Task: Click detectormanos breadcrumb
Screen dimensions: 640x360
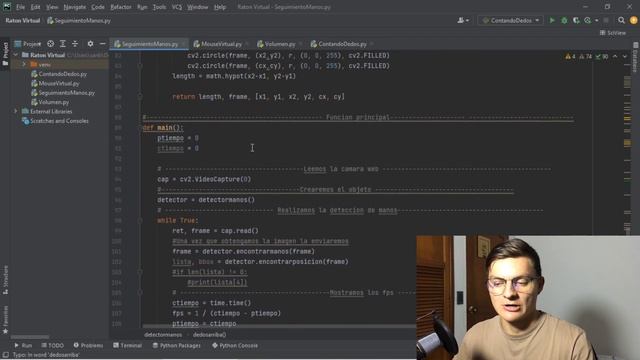Action: click(x=163, y=335)
